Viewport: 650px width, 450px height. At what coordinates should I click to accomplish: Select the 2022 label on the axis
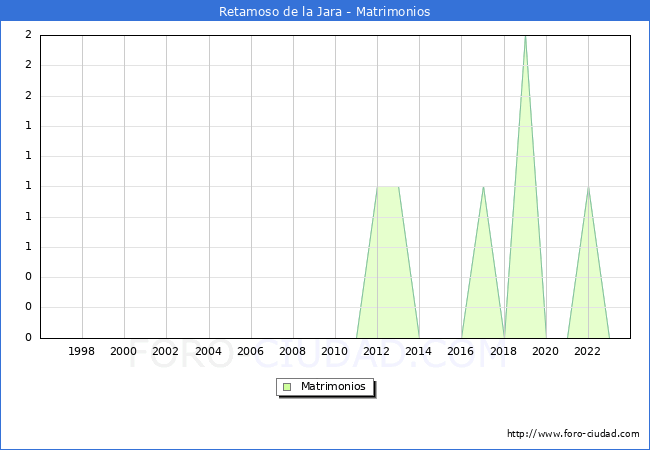pyautogui.click(x=588, y=351)
